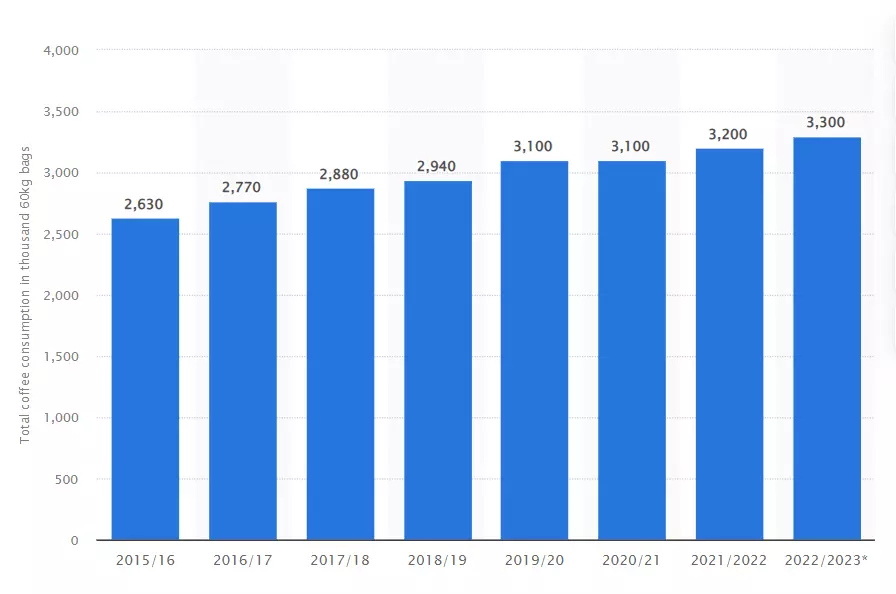Click the 2020/21 axis label

(x=631, y=560)
